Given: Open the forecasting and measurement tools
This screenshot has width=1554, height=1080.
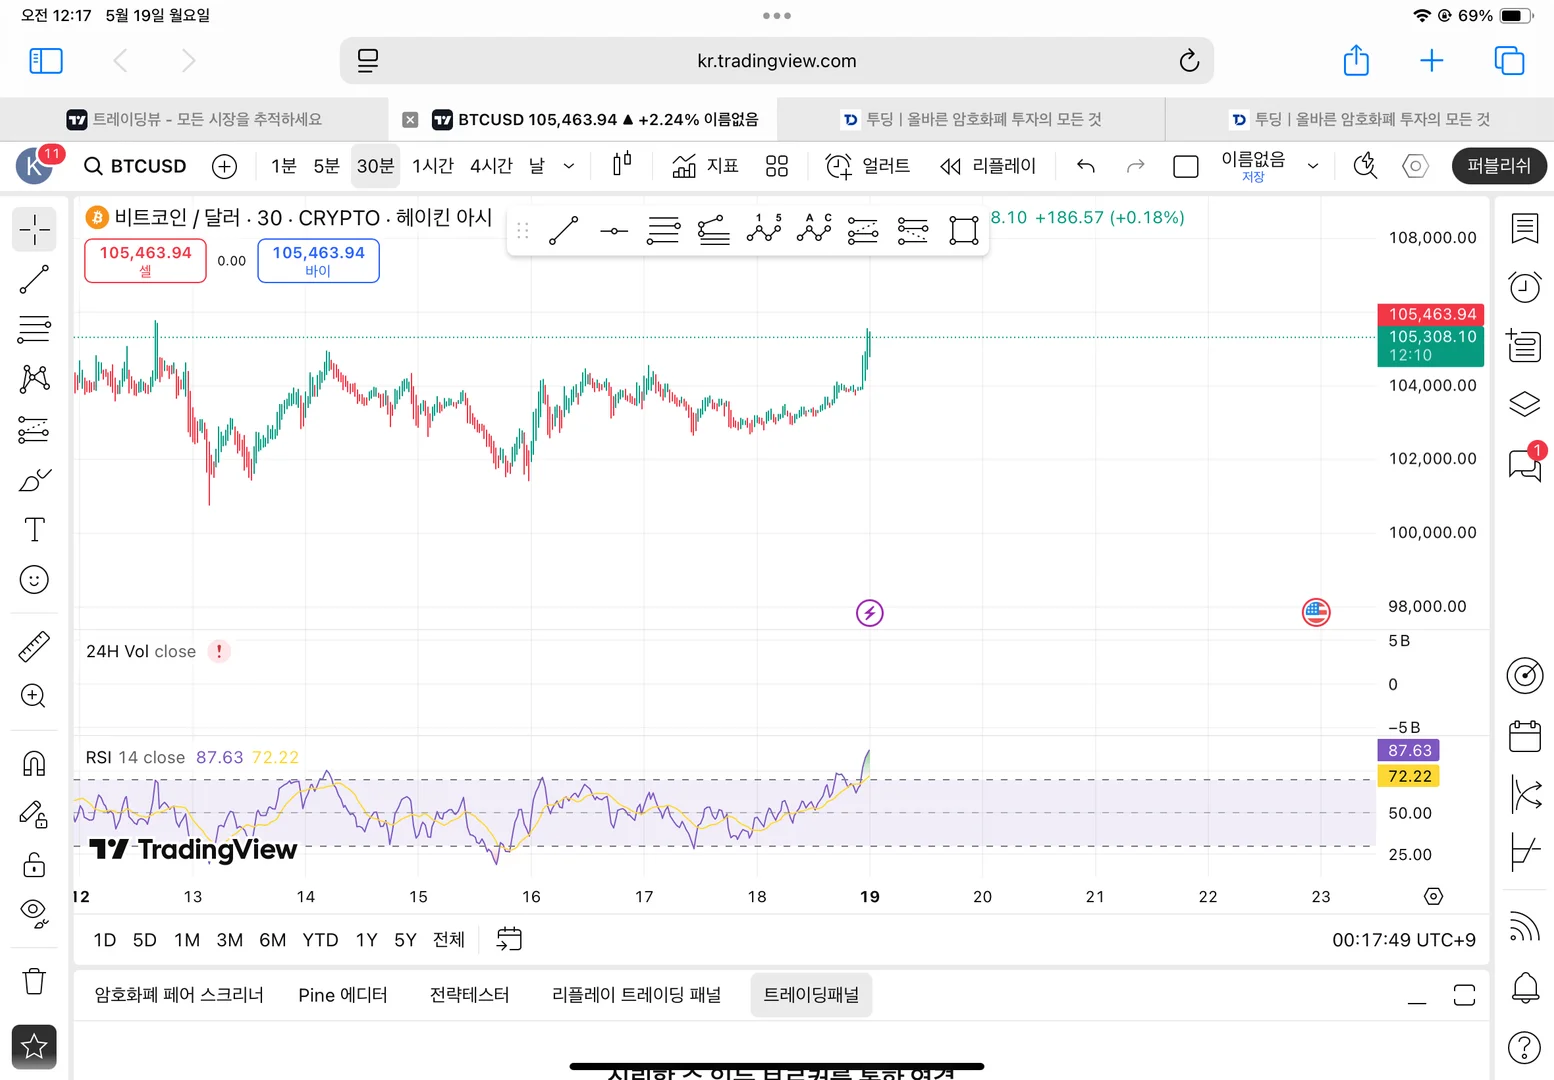Looking at the screenshot, I should pos(34,430).
